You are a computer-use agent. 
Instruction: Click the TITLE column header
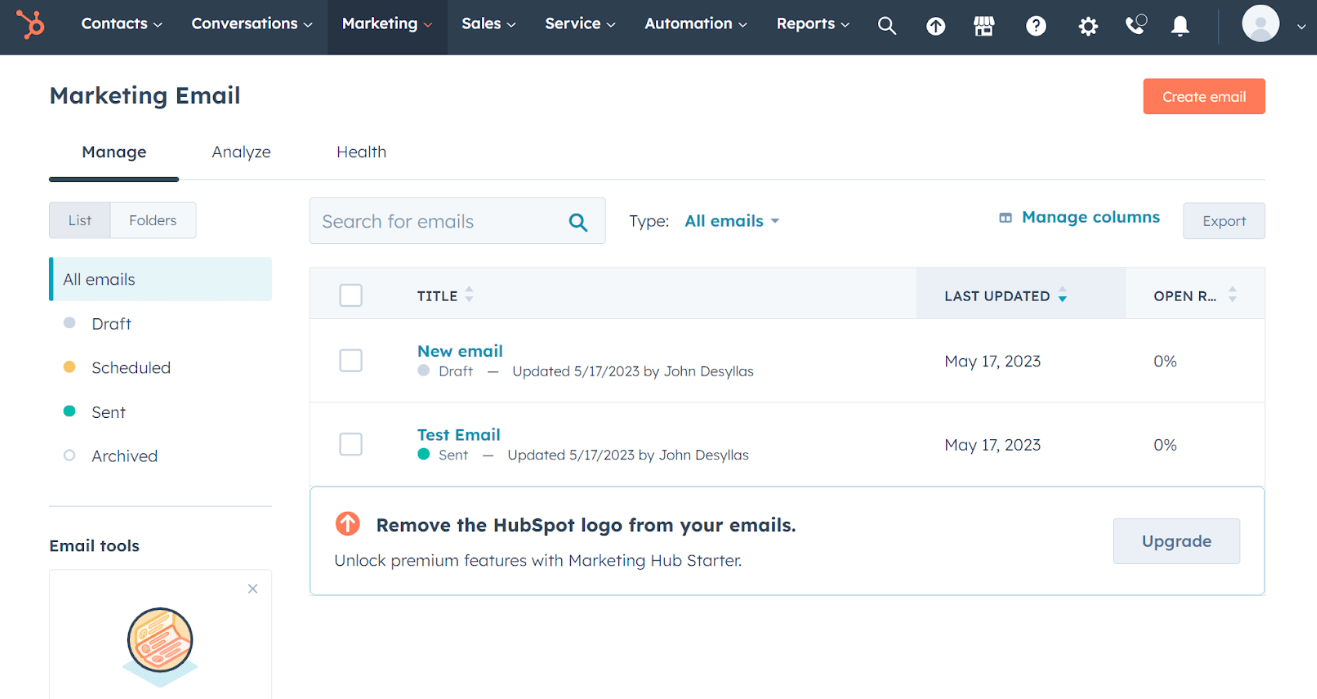point(437,296)
